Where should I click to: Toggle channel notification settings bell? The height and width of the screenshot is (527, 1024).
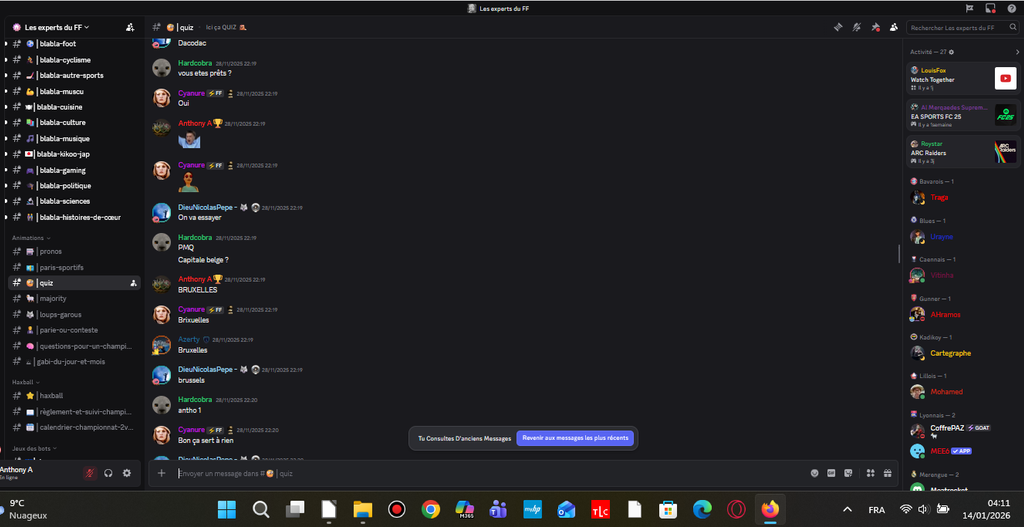coord(856,27)
